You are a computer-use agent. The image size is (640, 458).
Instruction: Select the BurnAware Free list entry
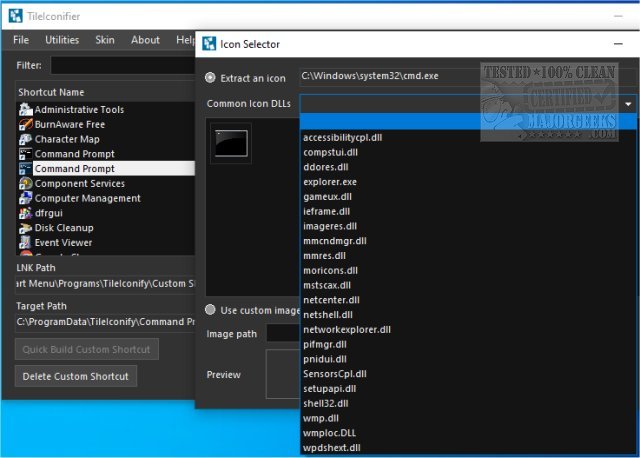(106, 124)
